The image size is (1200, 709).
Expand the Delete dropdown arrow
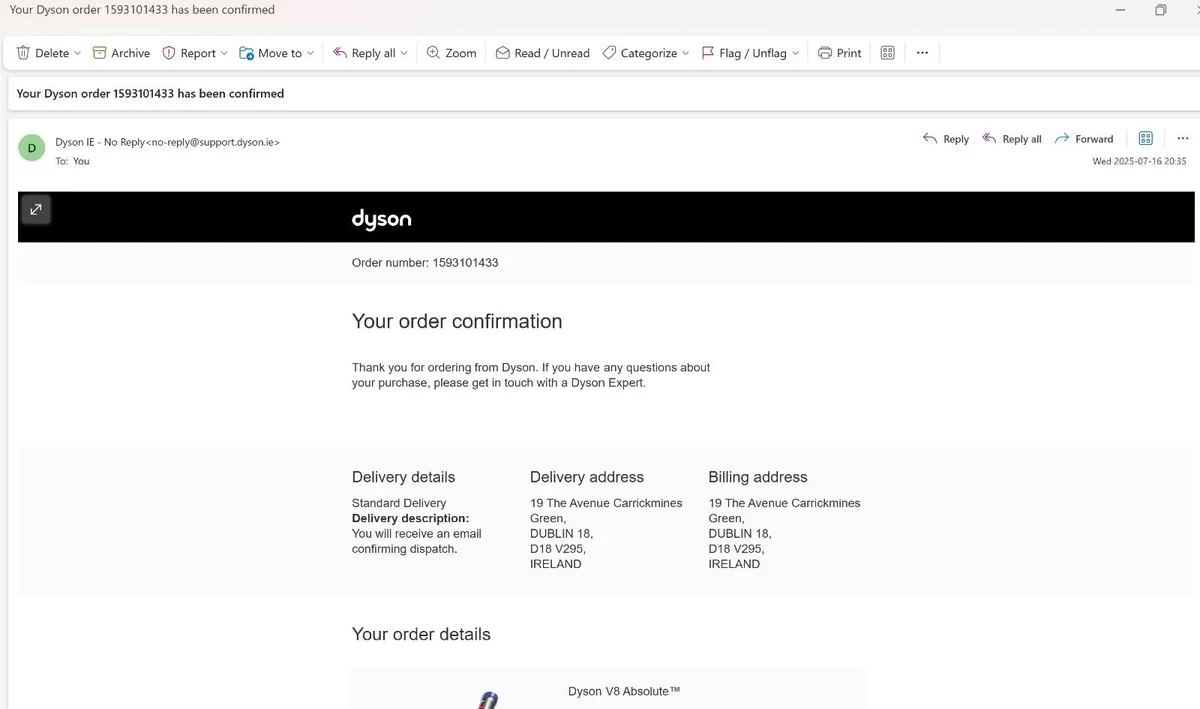[x=78, y=54]
